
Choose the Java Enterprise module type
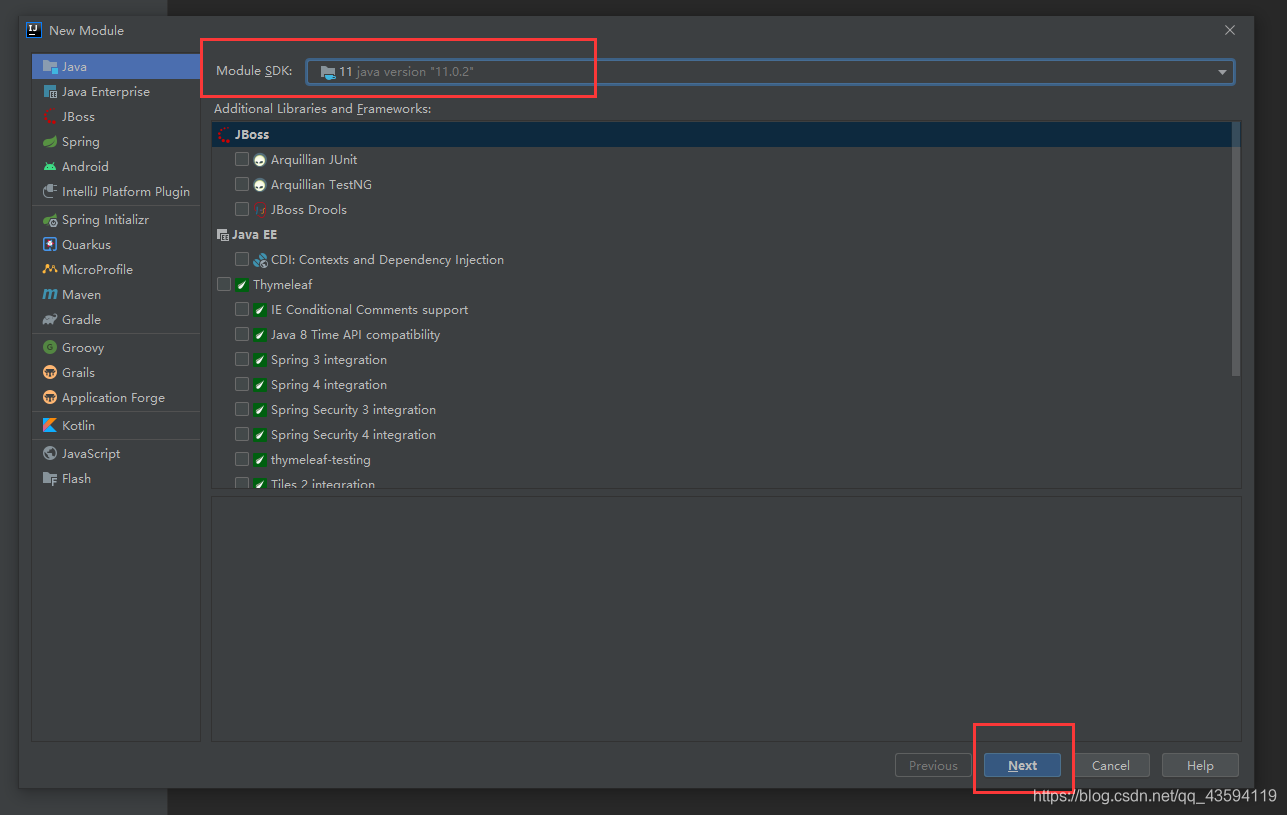coord(116,92)
